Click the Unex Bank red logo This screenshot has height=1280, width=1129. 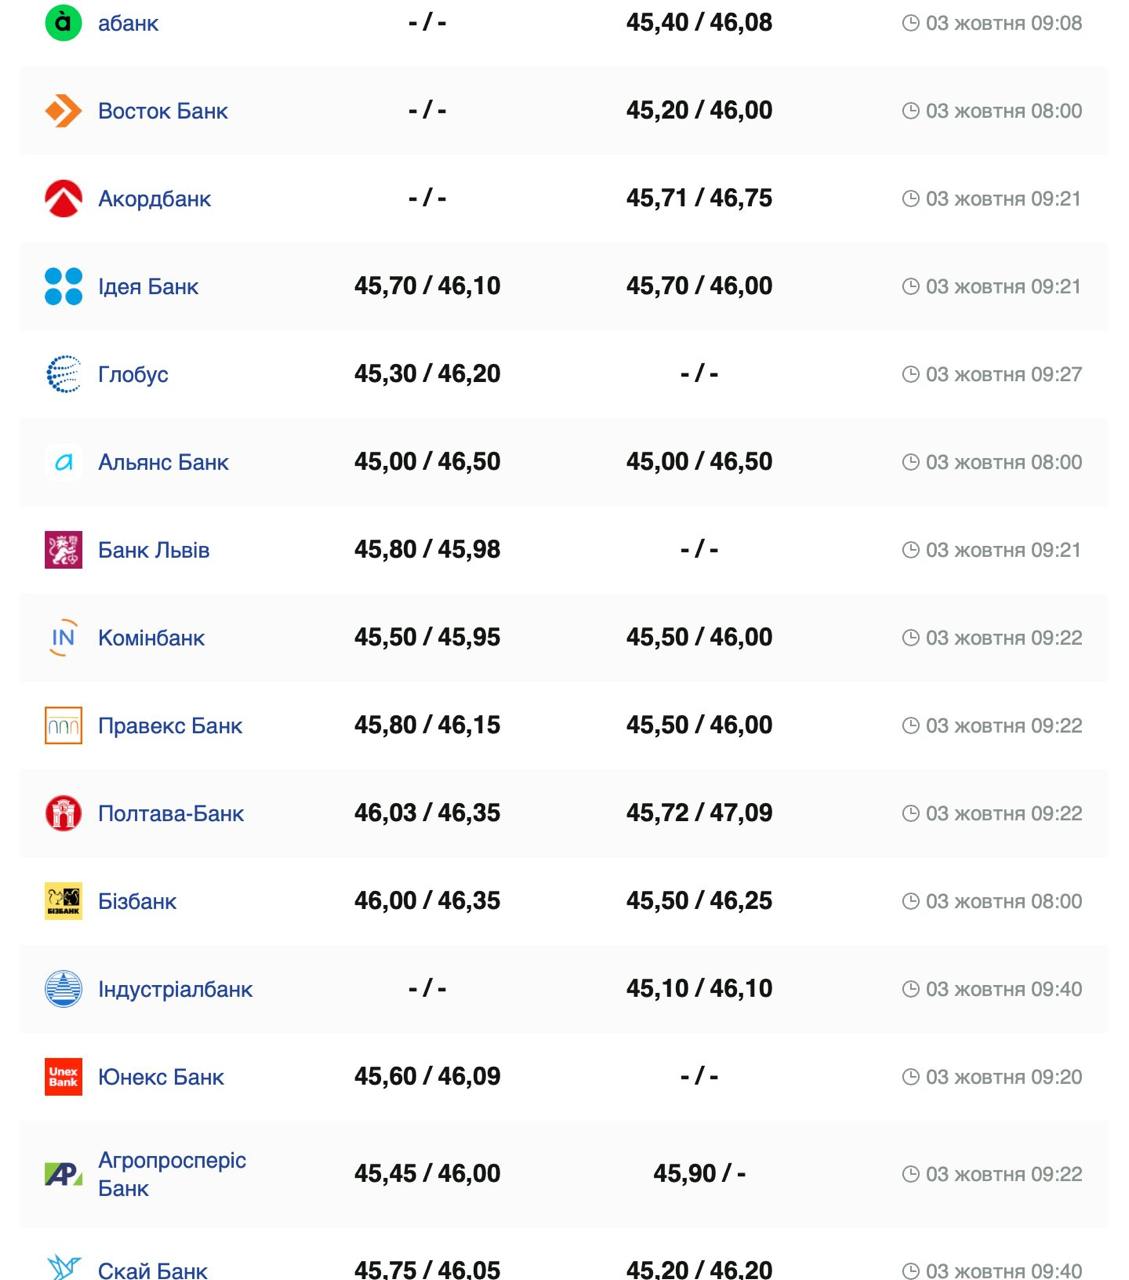pyautogui.click(x=63, y=1077)
